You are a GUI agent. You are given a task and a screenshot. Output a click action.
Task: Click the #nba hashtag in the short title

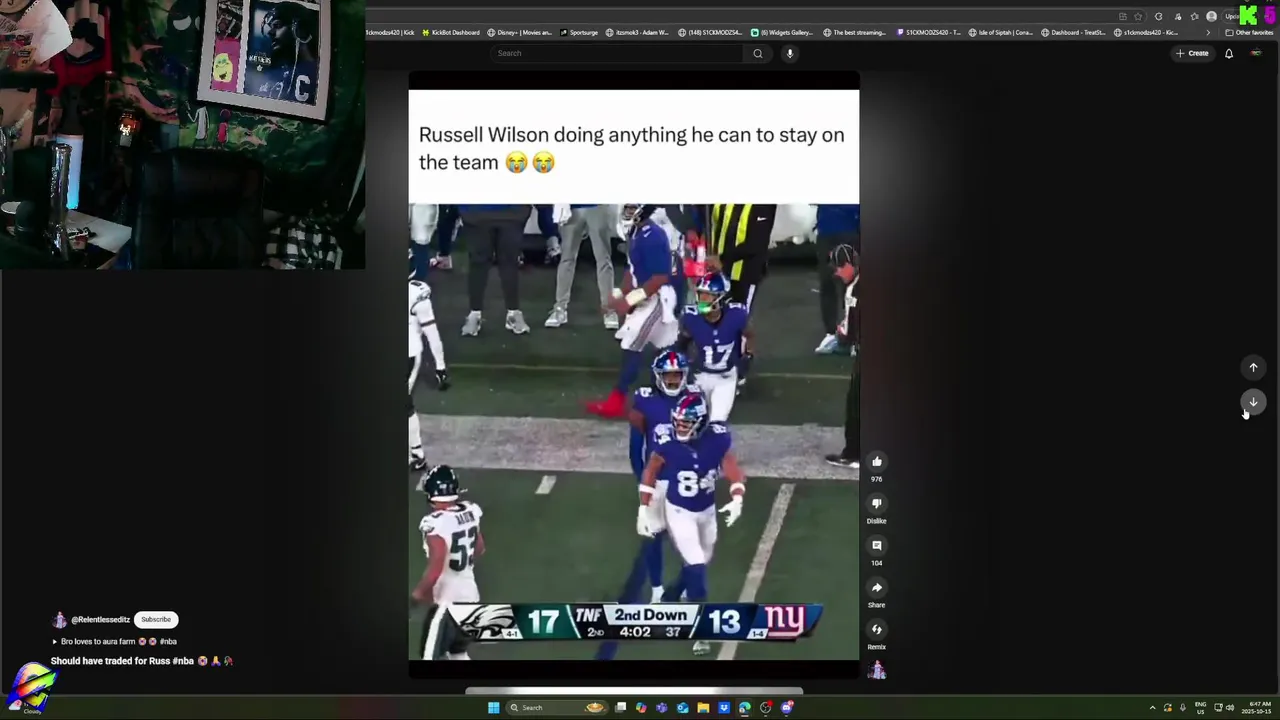click(183, 661)
